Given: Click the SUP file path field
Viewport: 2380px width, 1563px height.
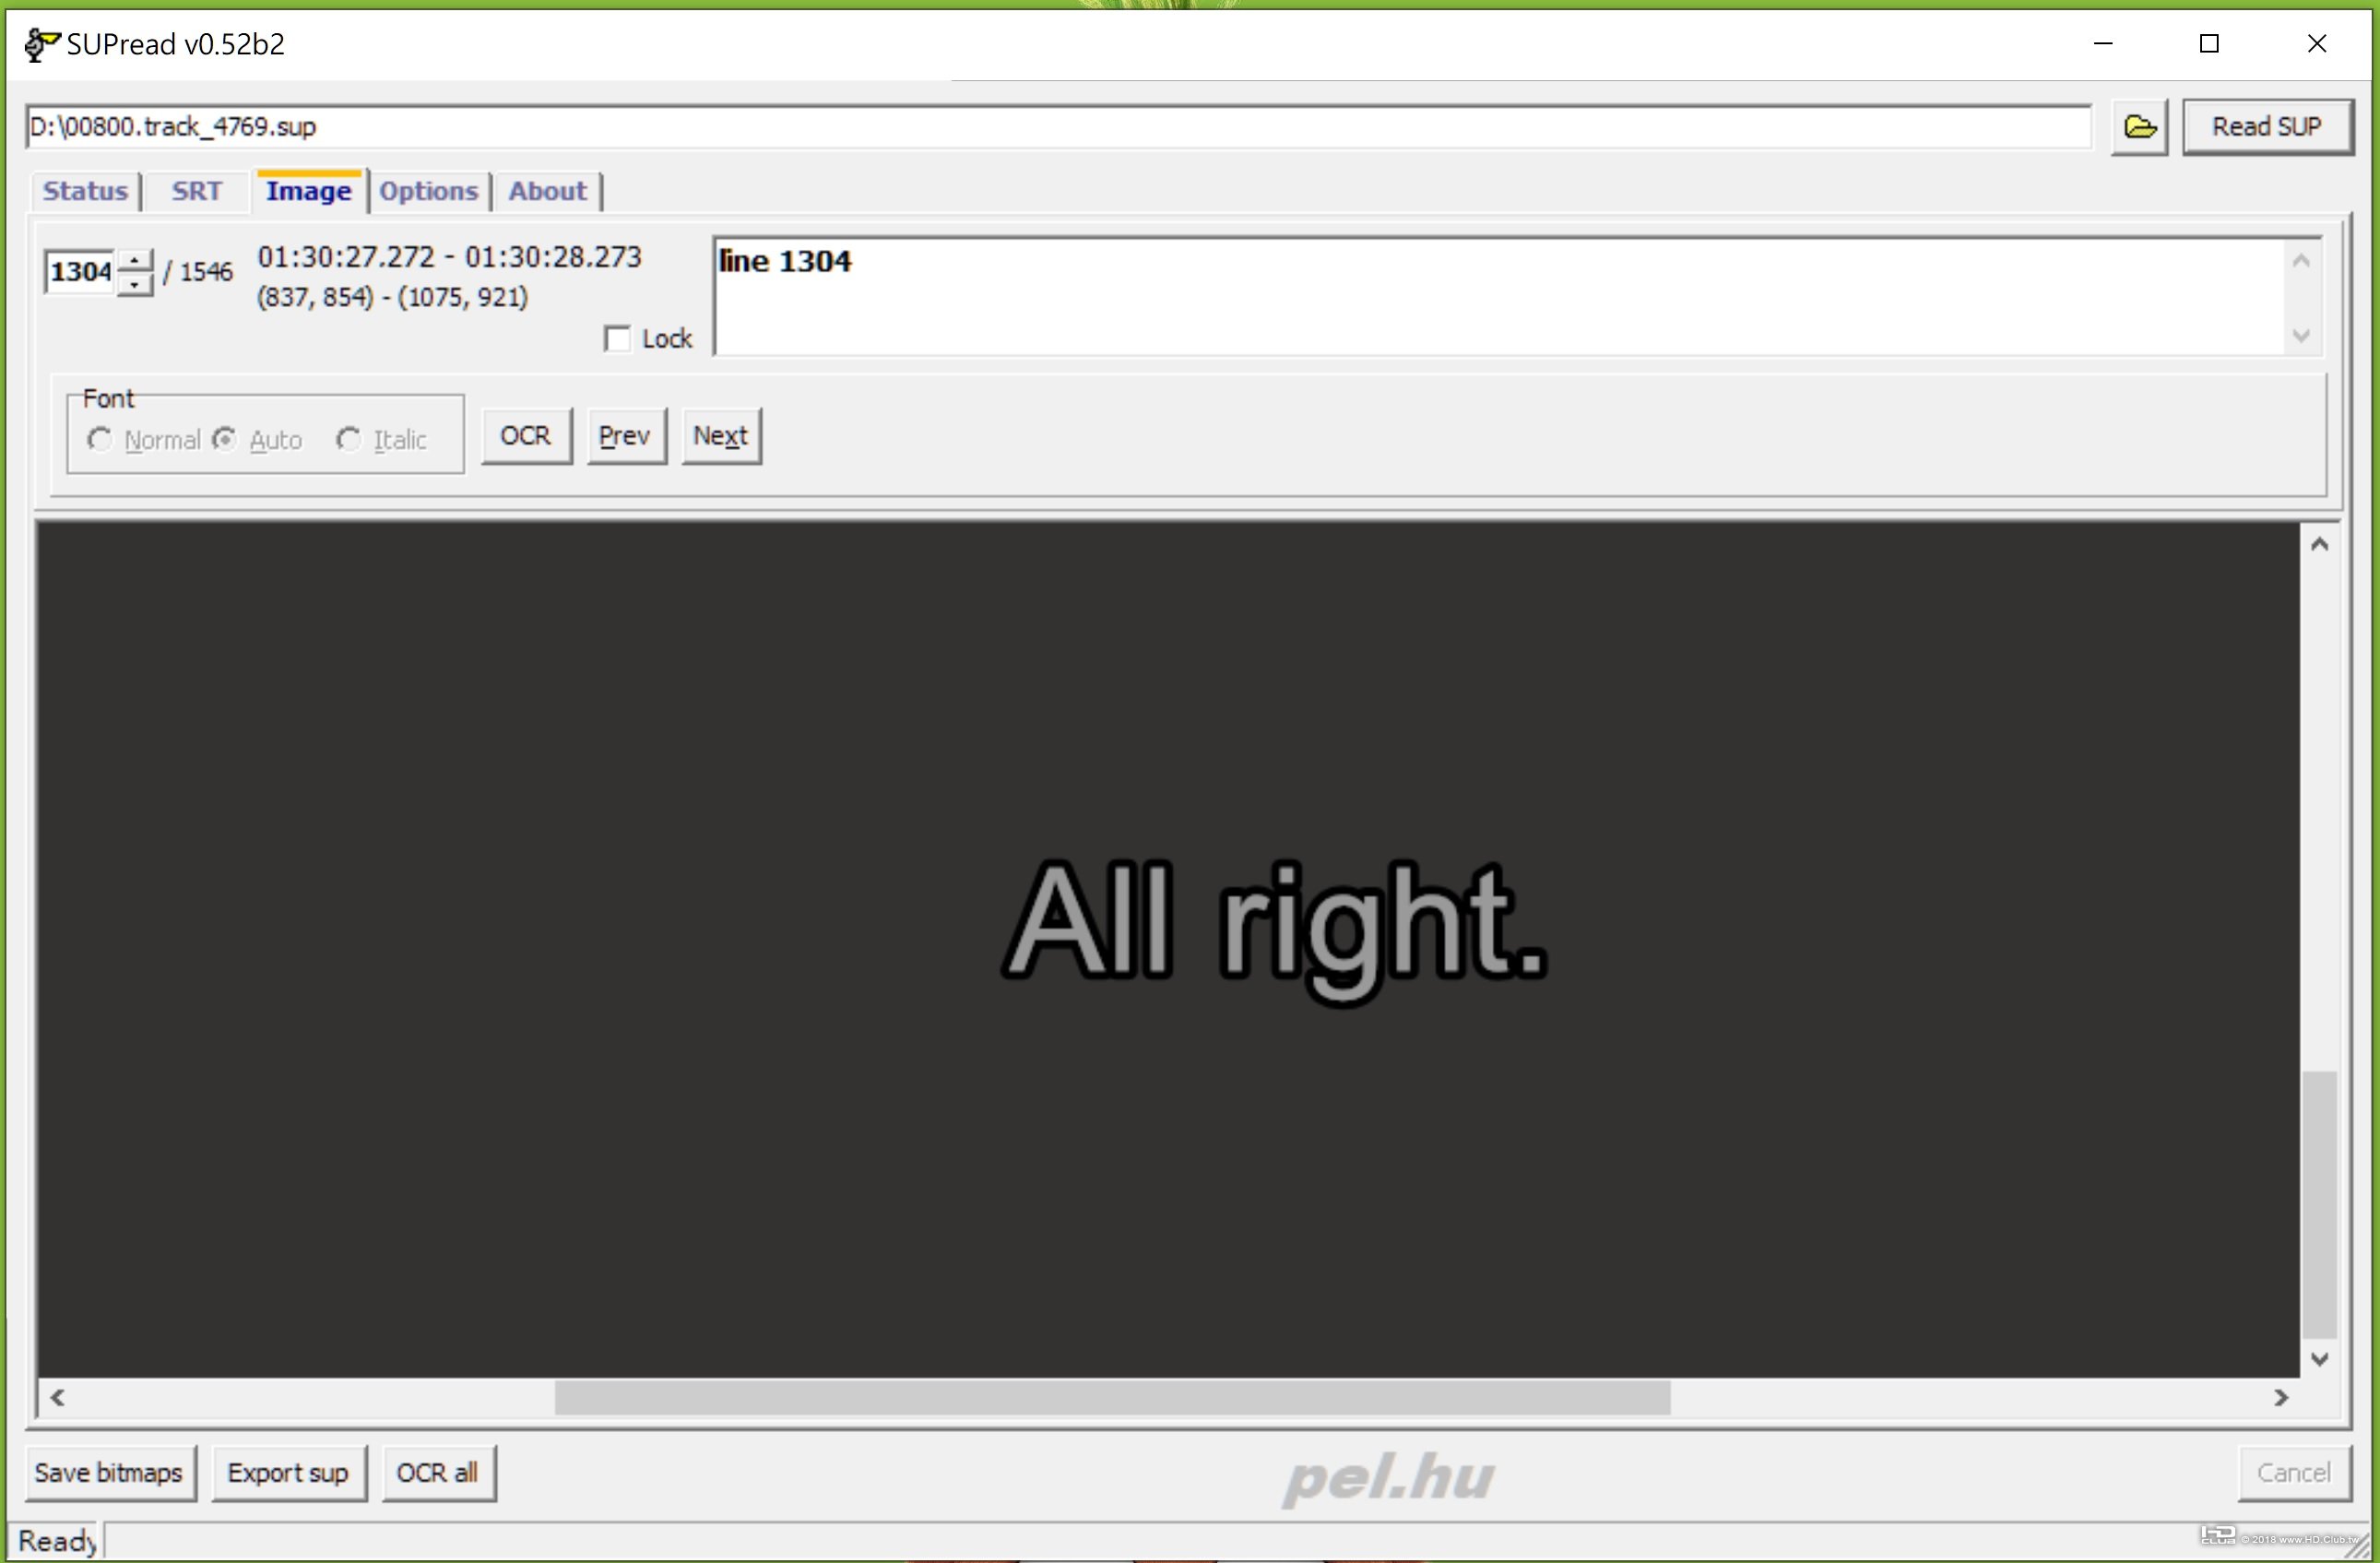Looking at the screenshot, I should click(x=1057, y=127).
